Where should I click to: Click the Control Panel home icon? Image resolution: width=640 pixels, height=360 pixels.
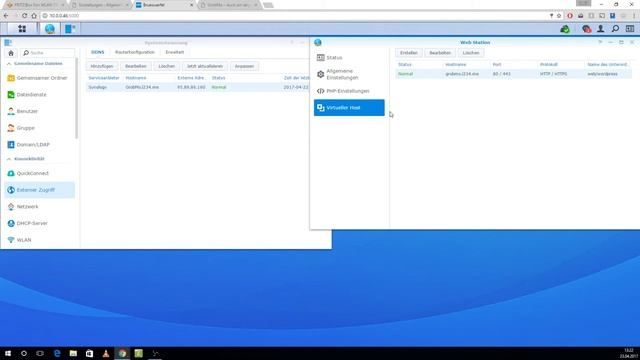11,53
